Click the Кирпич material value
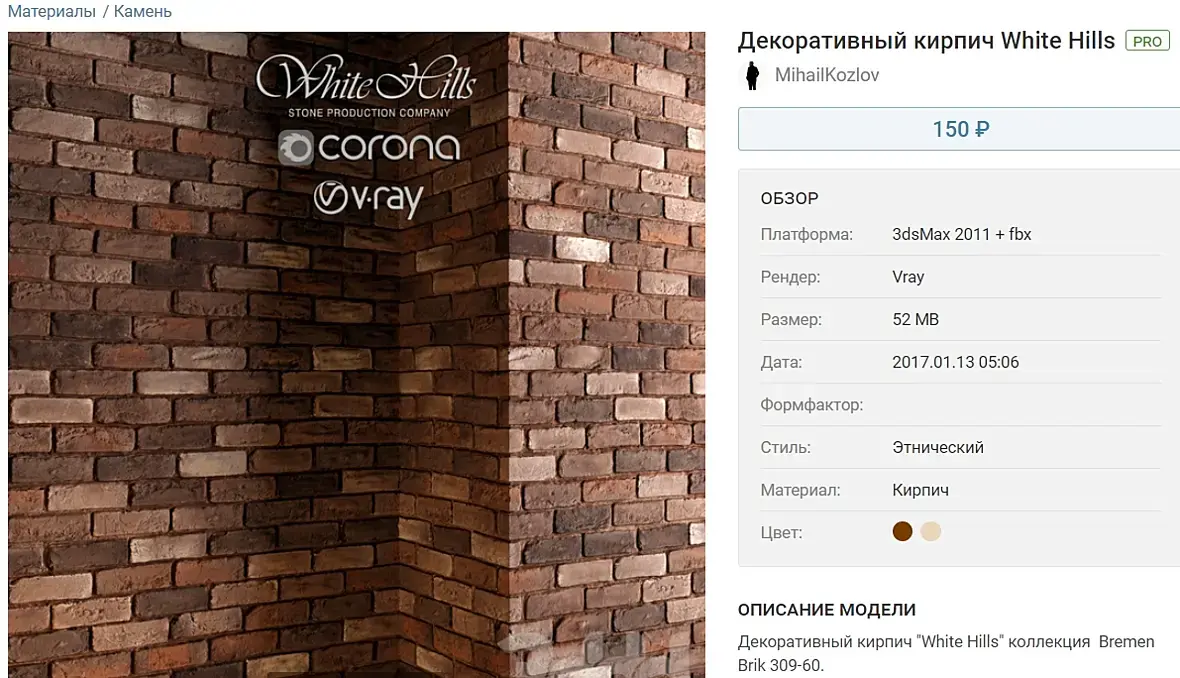The width and height of the screenshot is (1180, 678). (x=920, y=491)
